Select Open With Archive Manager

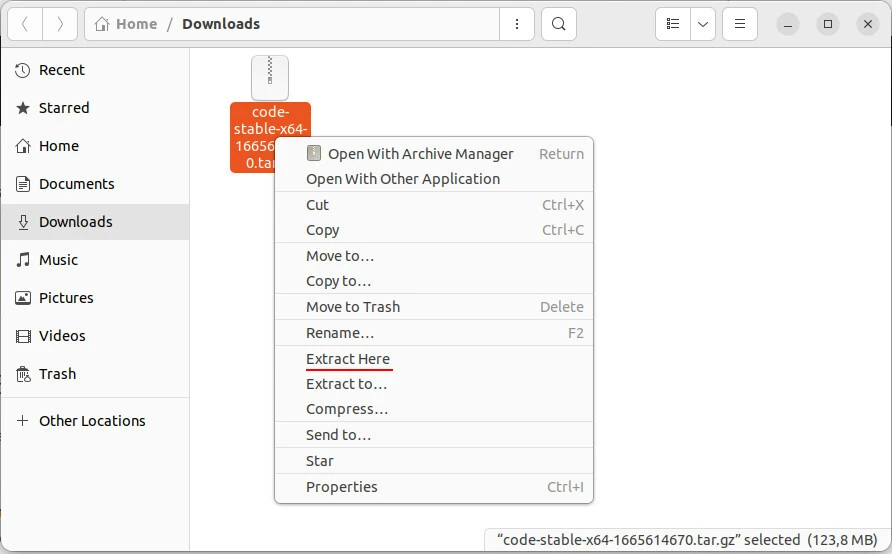pyautogui.click(x=420, y=154)
